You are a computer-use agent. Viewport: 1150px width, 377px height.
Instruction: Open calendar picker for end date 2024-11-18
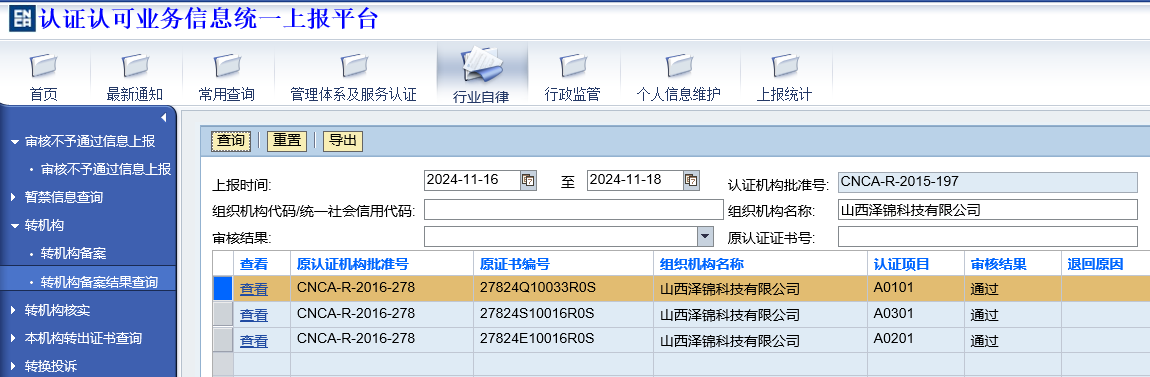pyautogui.click(x=691, y=180)
